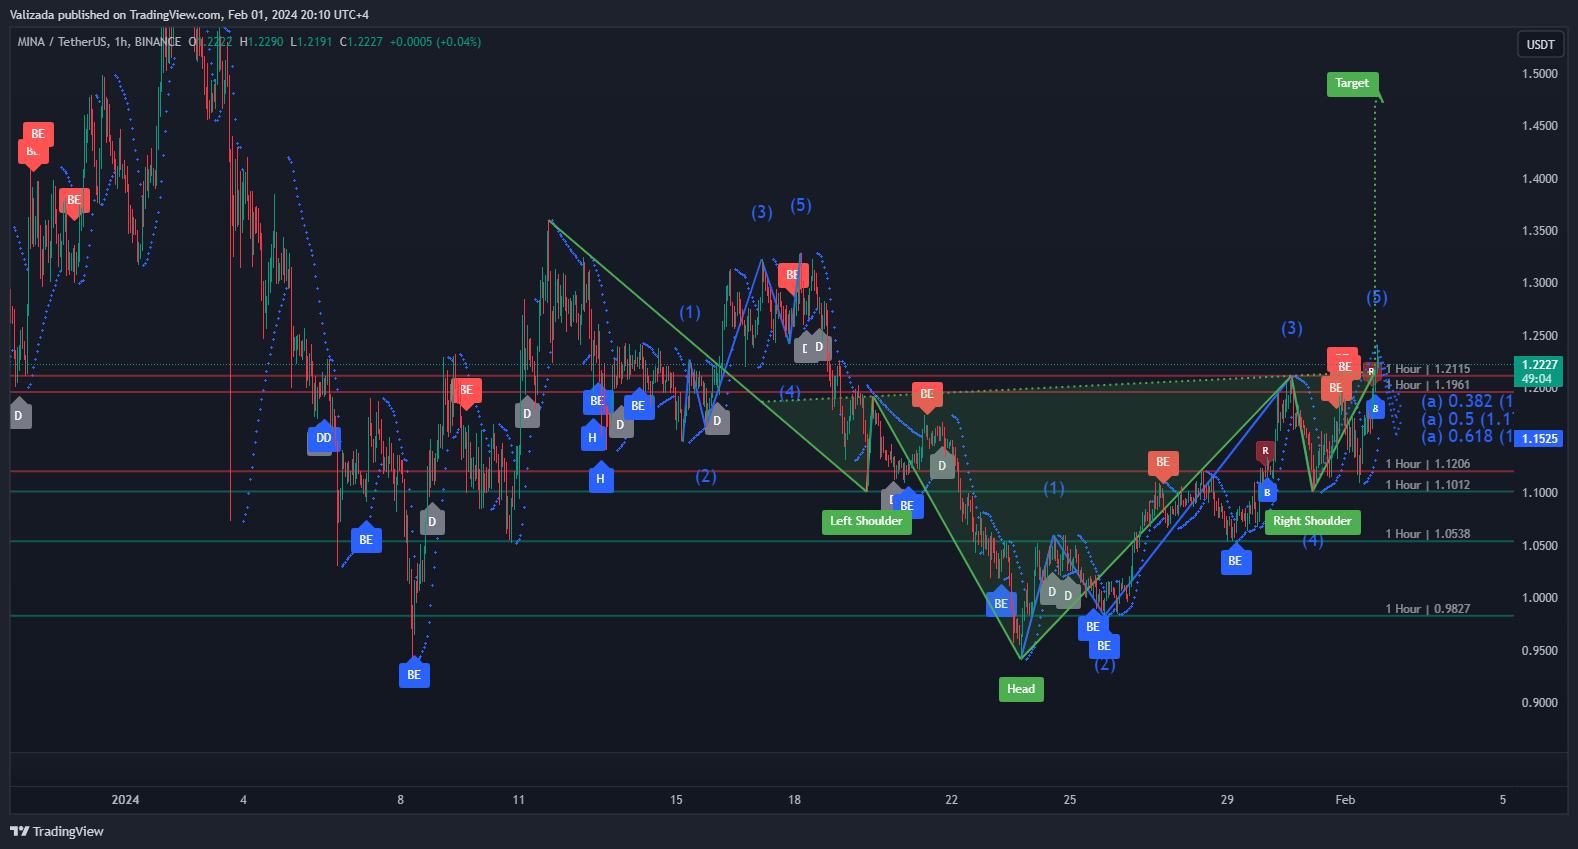1578x849 pixels.
Task: Click the 22 date on time axis
Action: [951, 800]
